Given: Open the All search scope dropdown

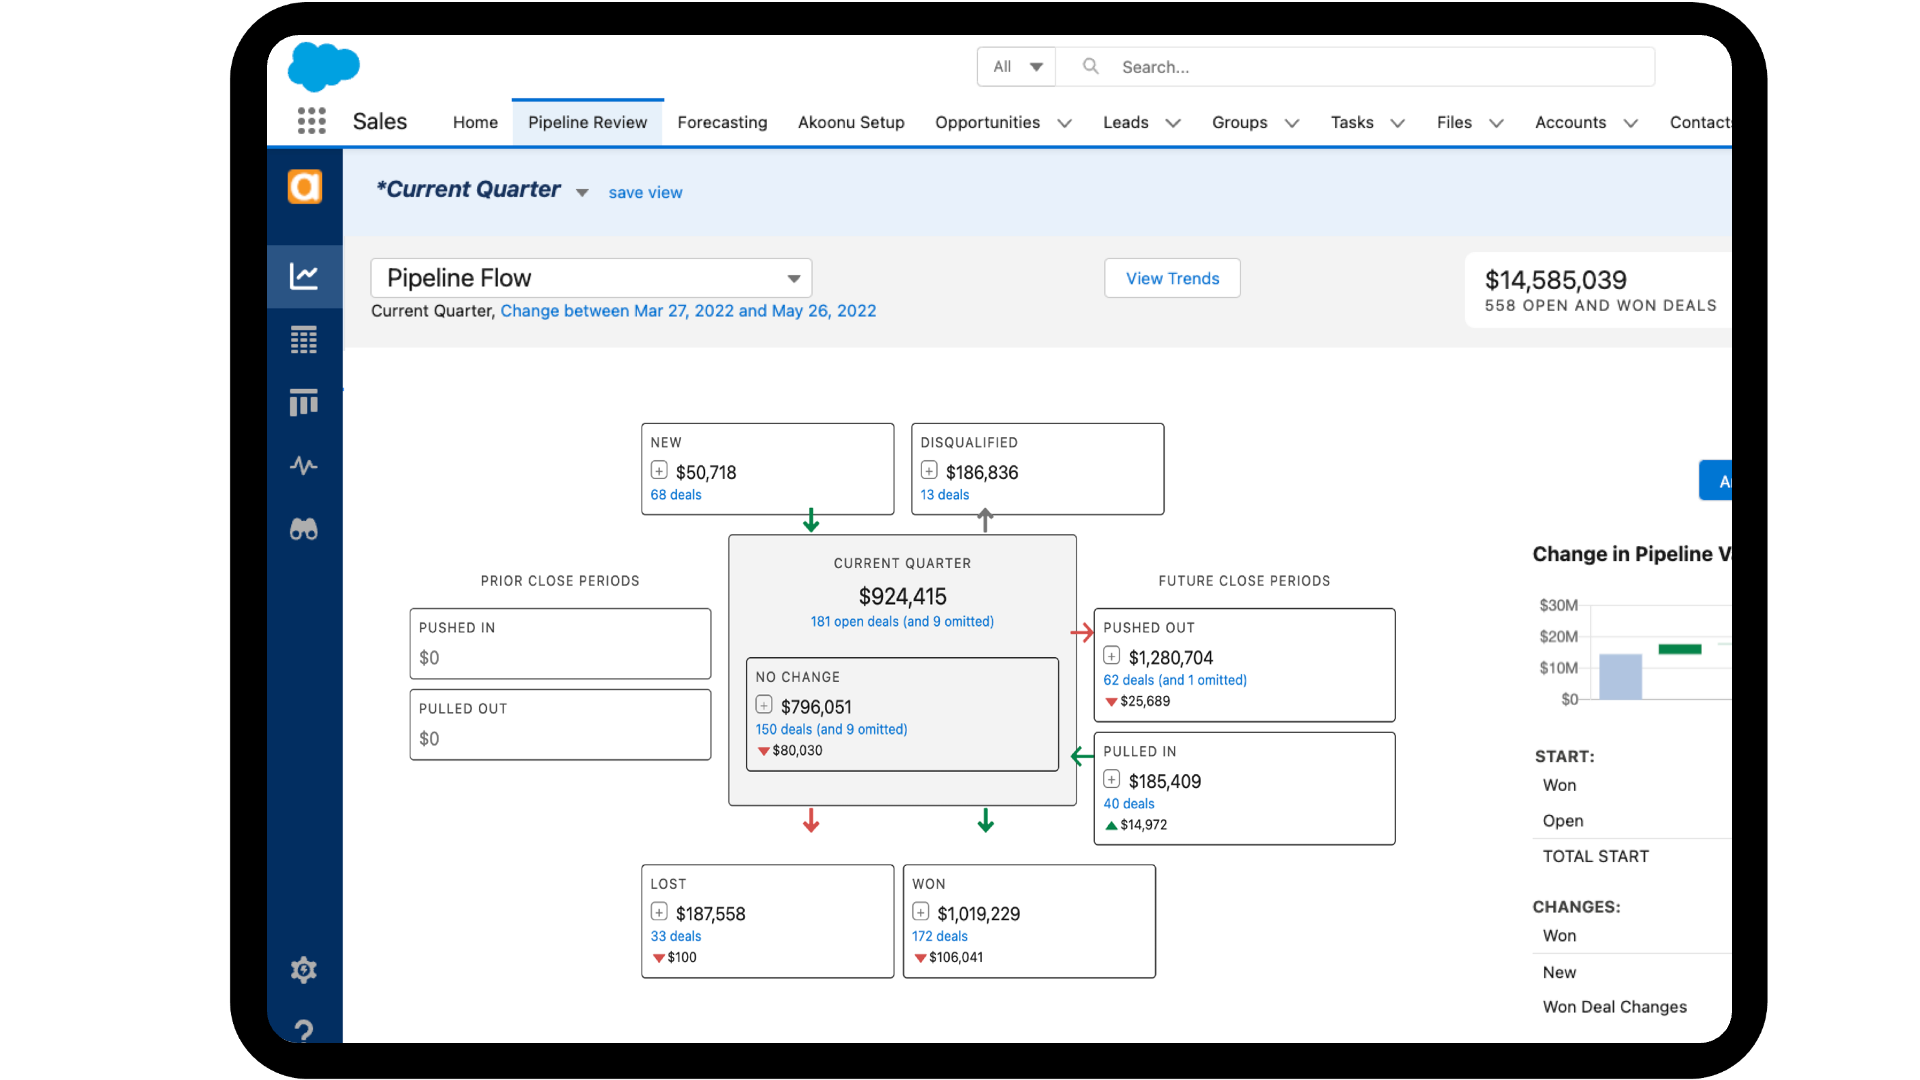Looking at the screenshot, I should (1017, 67).
